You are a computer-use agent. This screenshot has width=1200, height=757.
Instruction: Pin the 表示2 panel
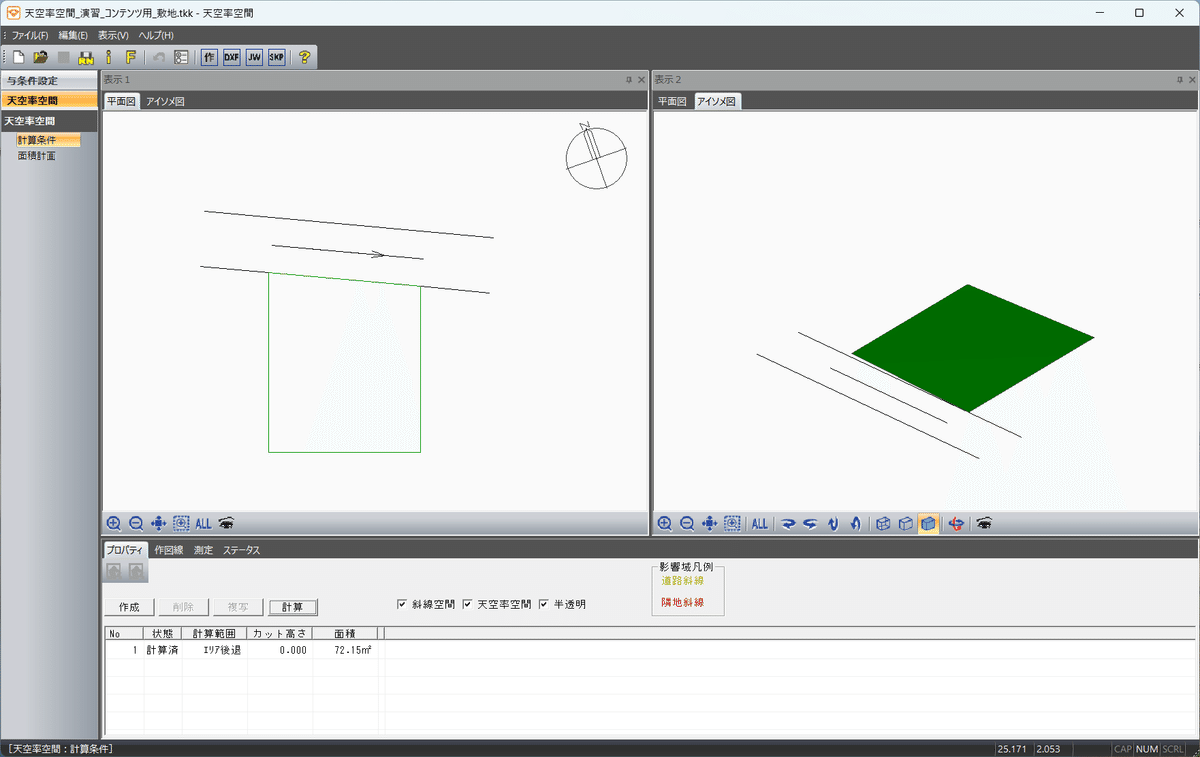pos(1179,79)
